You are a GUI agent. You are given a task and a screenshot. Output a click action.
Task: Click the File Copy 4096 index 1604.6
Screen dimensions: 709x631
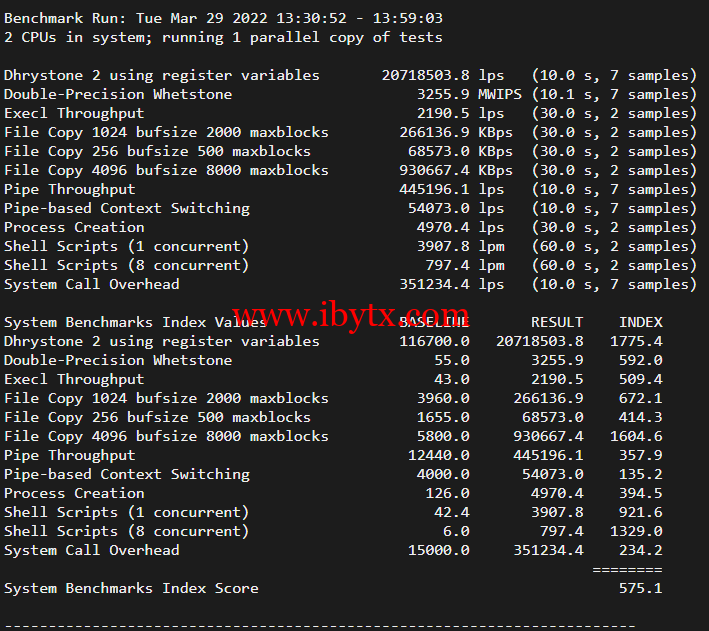point(636,436)
